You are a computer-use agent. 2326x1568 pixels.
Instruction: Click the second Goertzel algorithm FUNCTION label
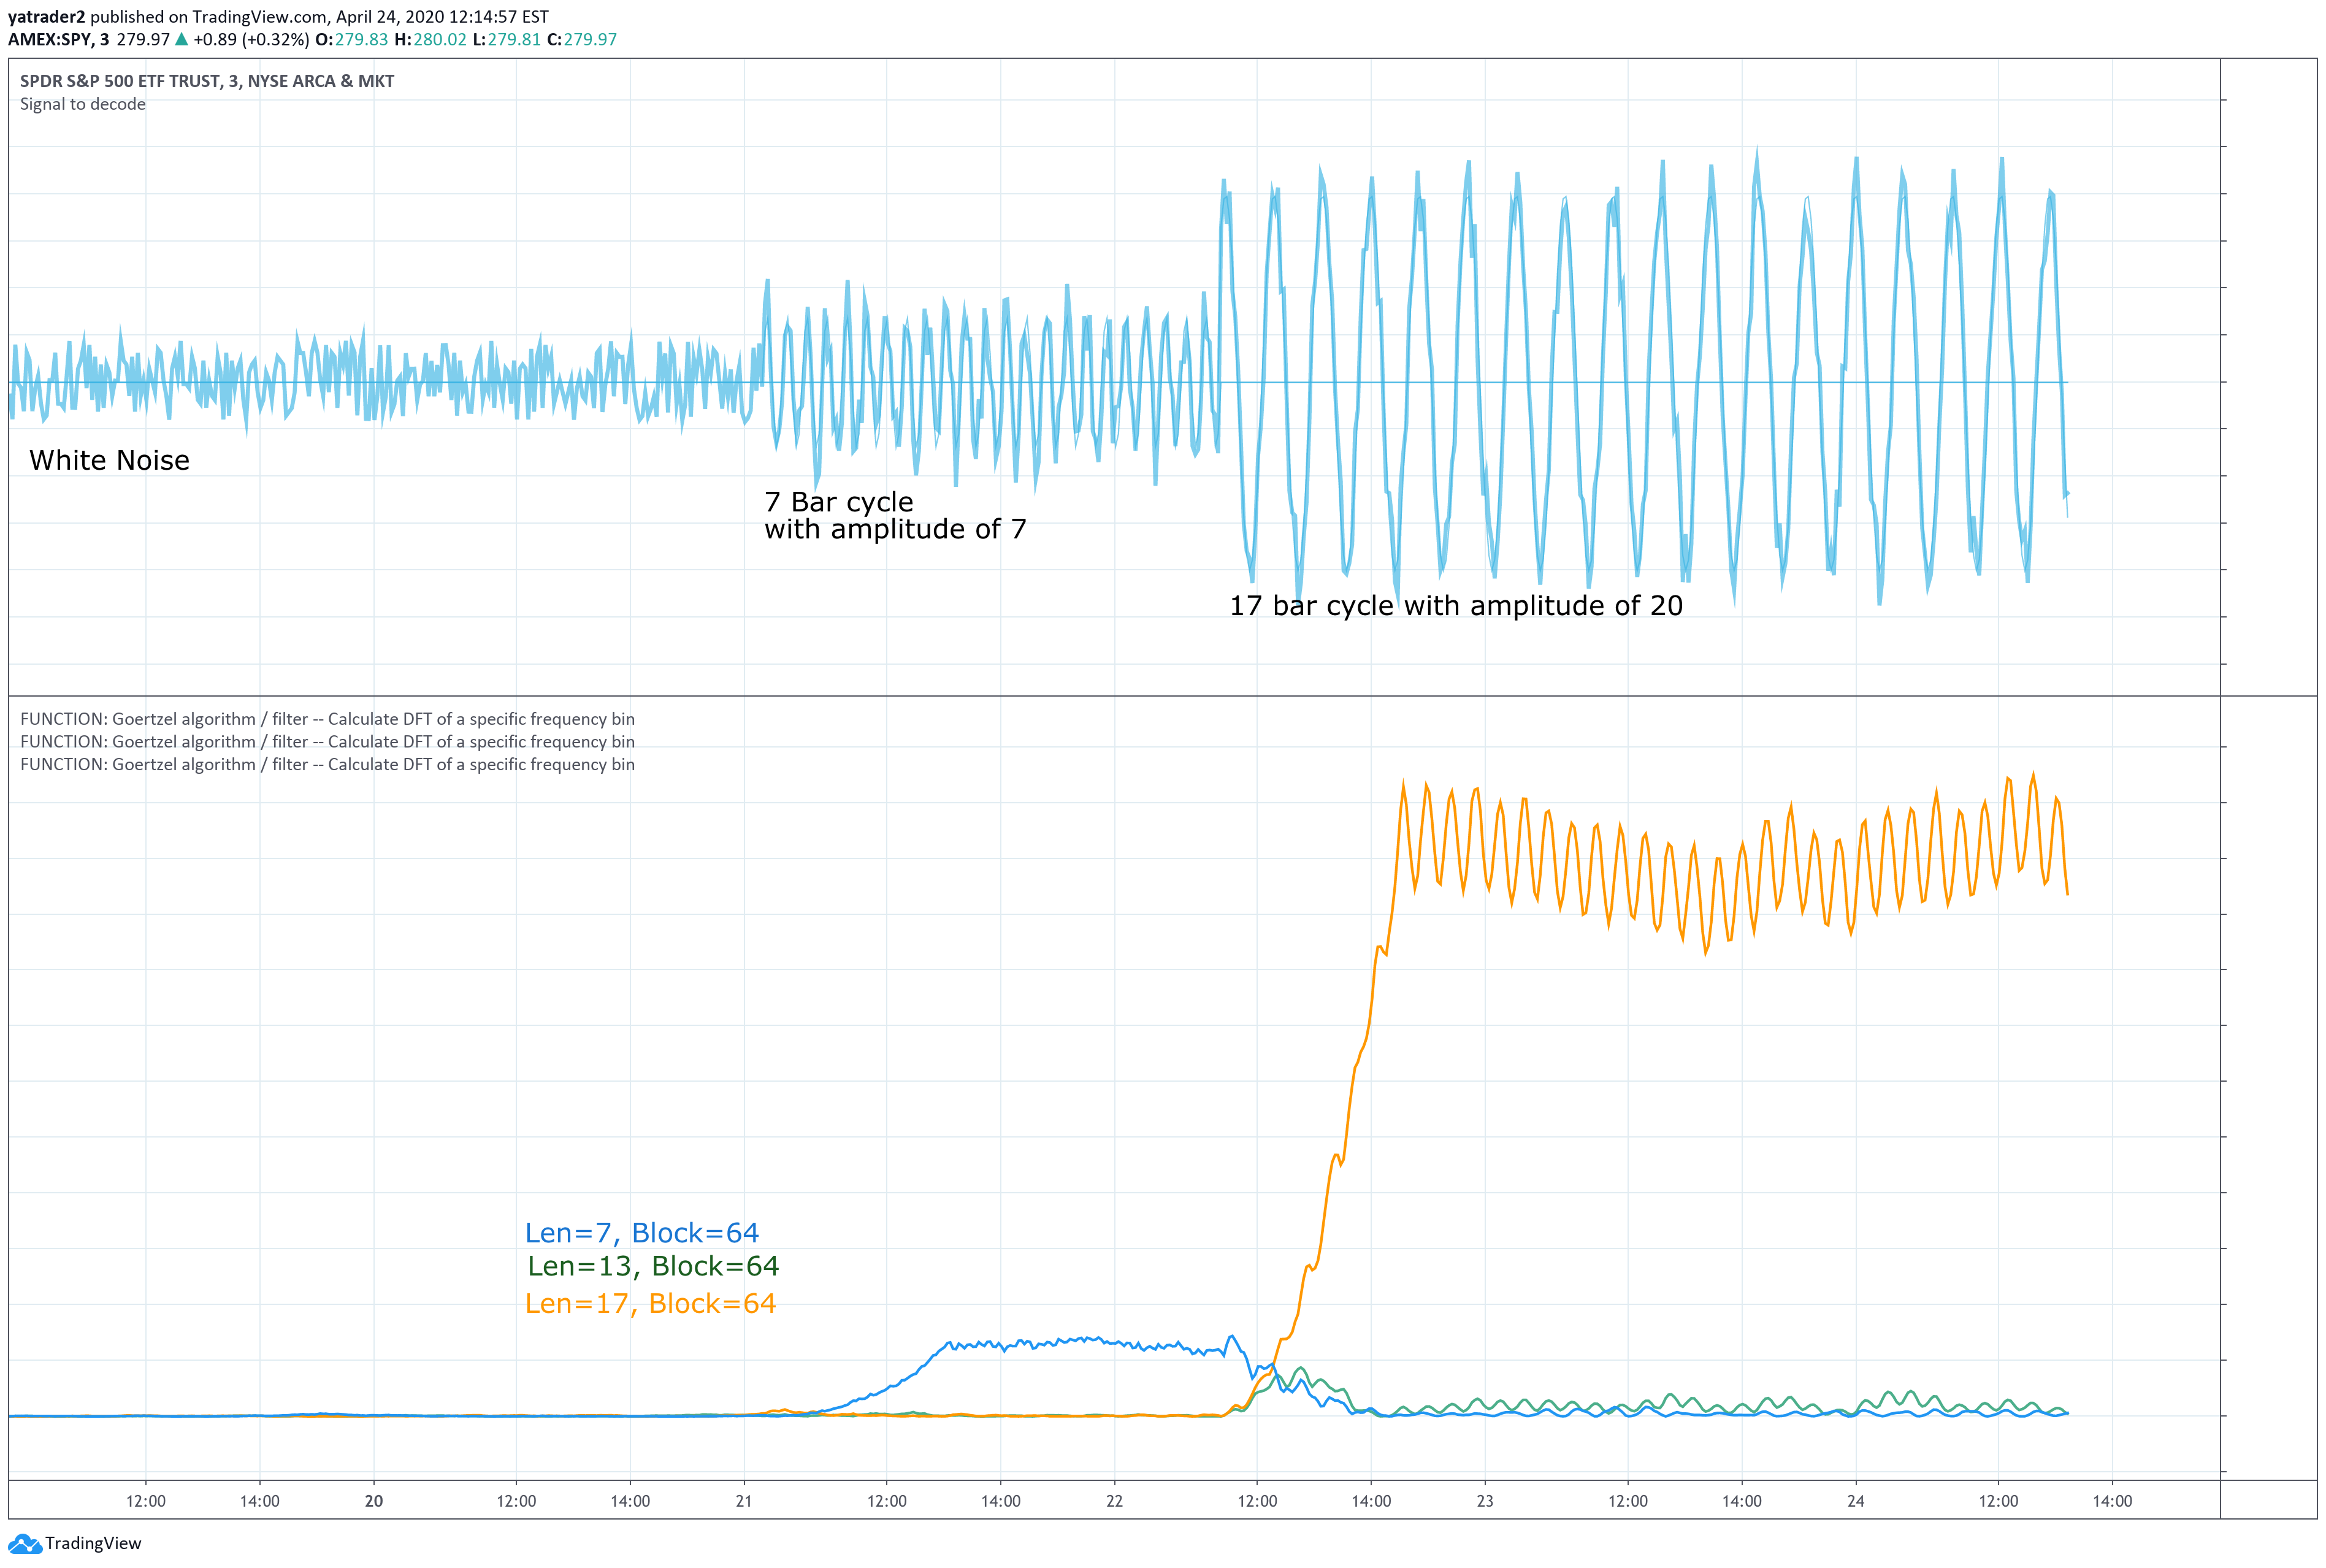[x=327, y=741]
